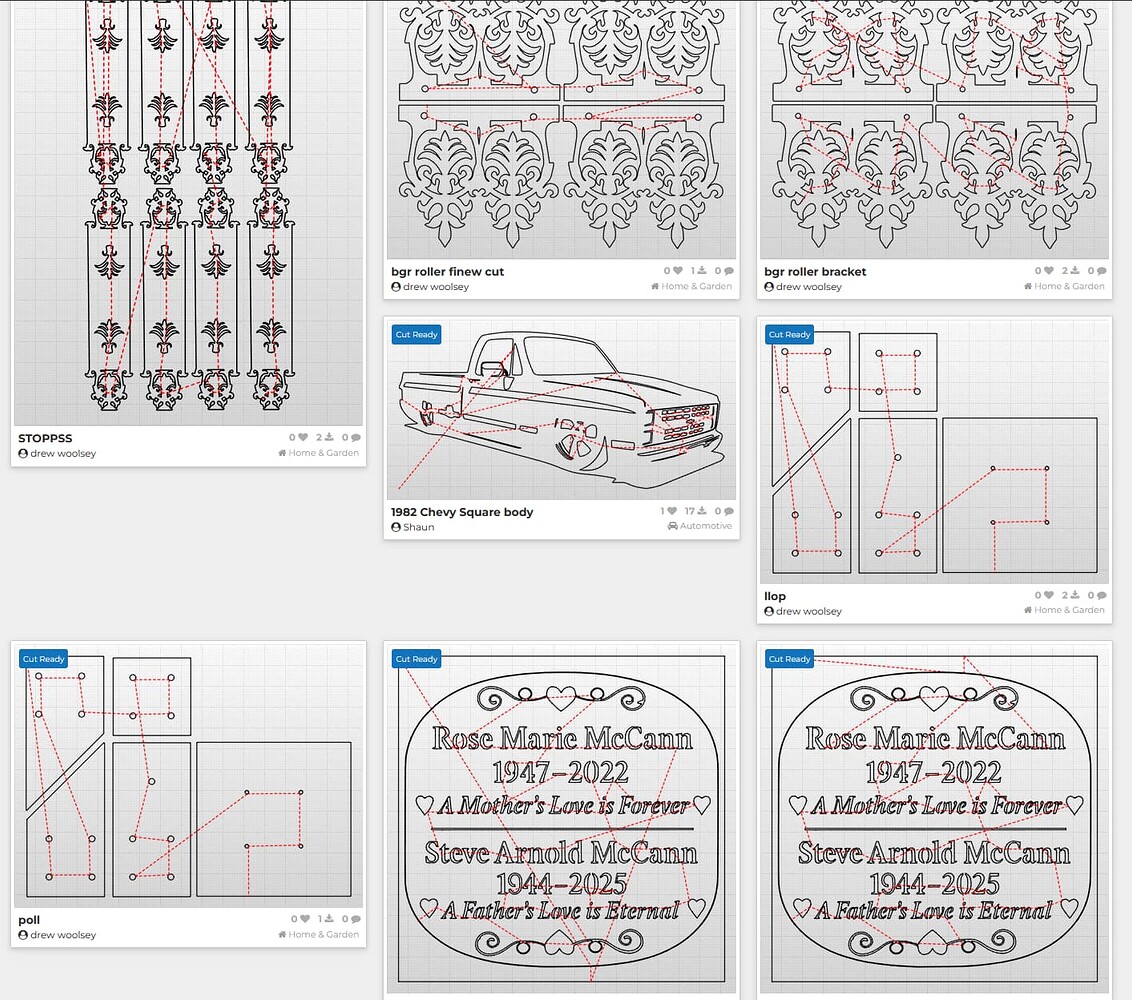This screenshot has width=1132, height=1000.
Task: Click the user icon next to drew woolsey on STOPPSS
Action: tap(22, 453)
